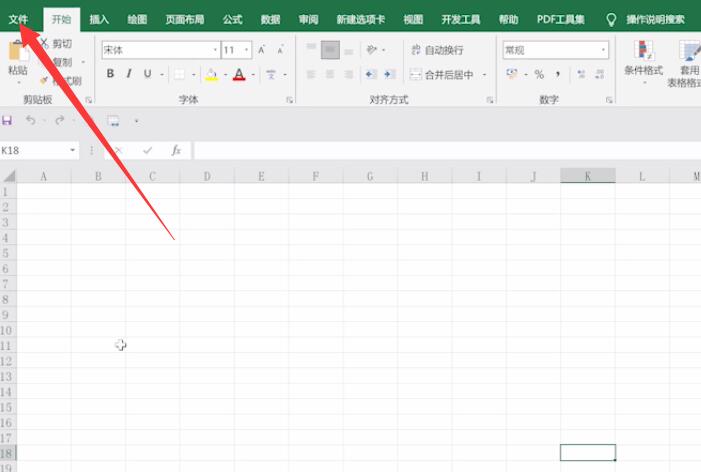
Task: Click 合并后居中 merge and center
Action: click(x=442, y=75)
